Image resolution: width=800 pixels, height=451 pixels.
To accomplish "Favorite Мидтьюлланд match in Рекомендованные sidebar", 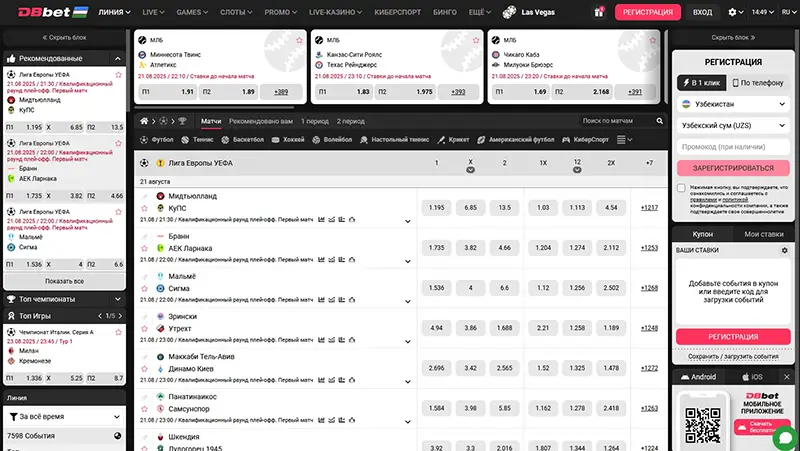I will coord(118,74).
